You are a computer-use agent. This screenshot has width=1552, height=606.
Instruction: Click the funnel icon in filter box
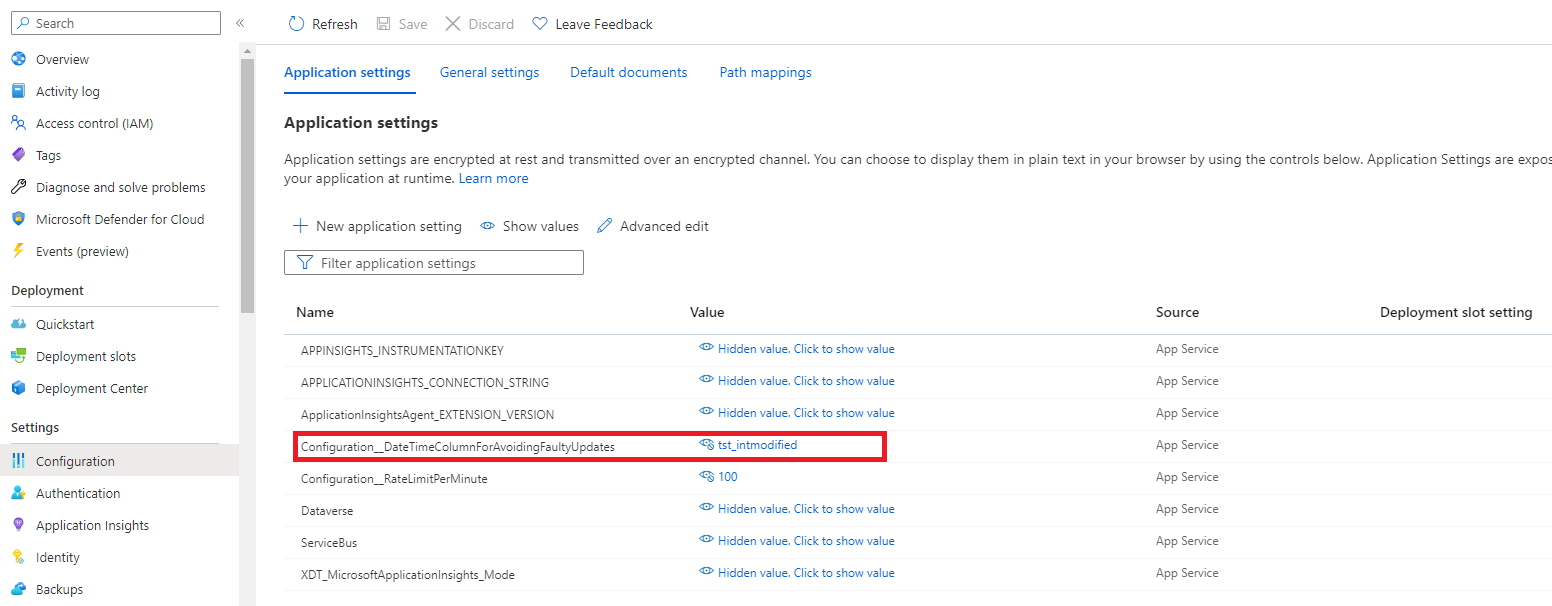click(305, 263)
